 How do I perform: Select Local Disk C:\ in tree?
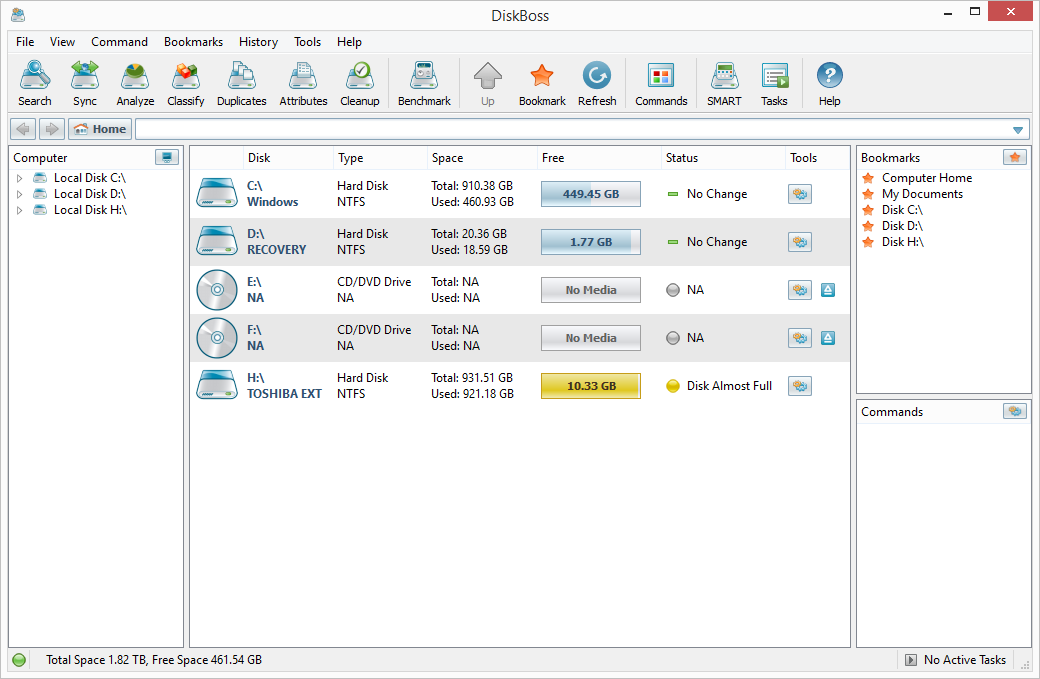pos(90,178)
